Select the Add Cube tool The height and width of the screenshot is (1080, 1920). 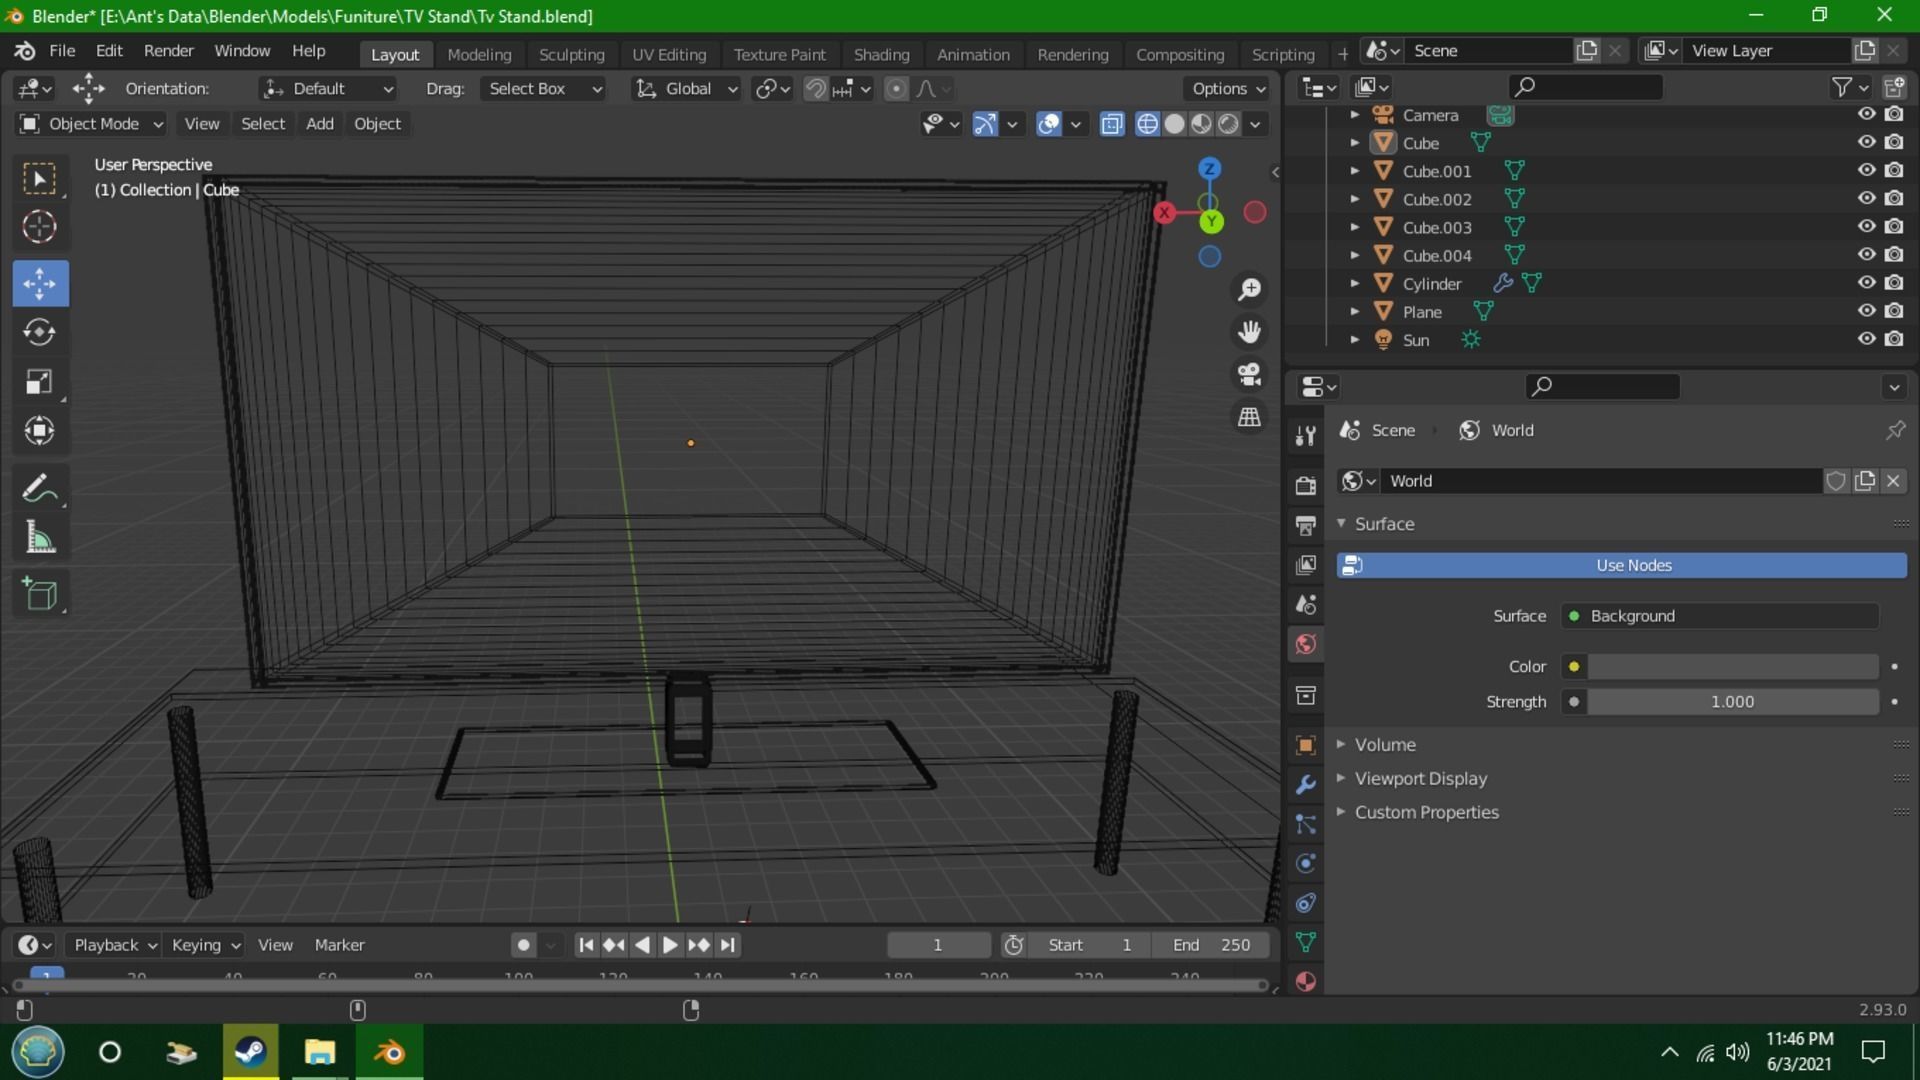coord(40,595)
